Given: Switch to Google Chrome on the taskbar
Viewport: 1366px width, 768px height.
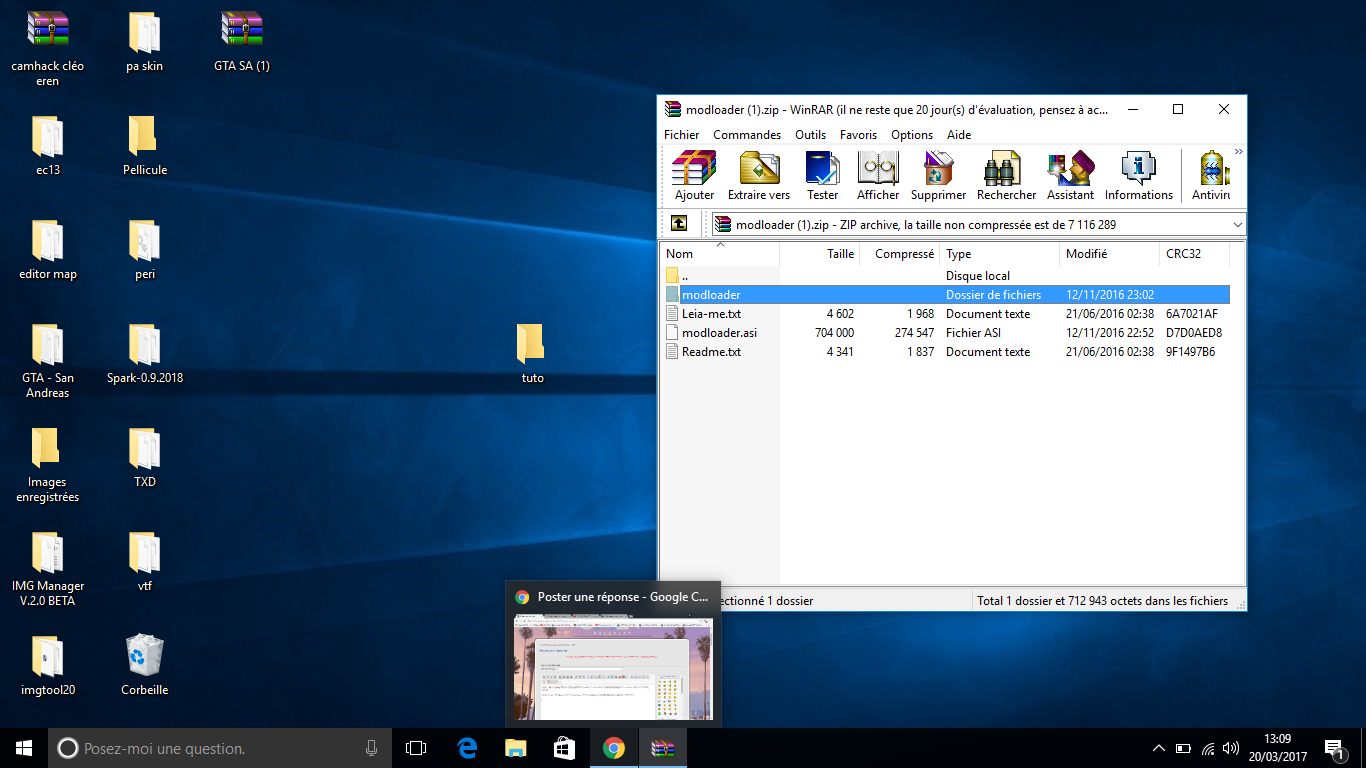Looking at the screenshot, I should pyautogui.click(x=613, y=748).
